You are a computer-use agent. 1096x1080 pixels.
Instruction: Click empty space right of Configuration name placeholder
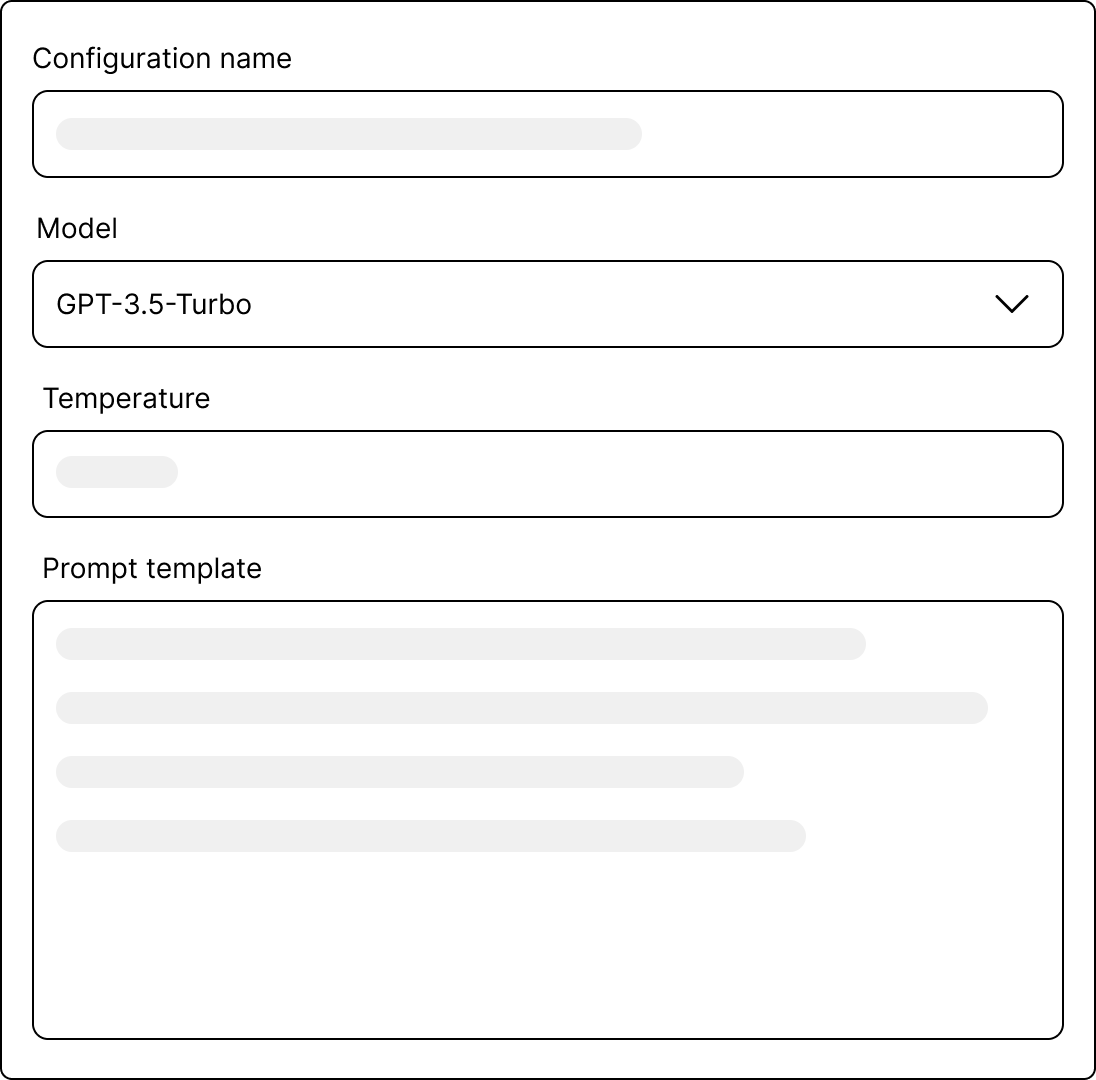pos(850,134)
